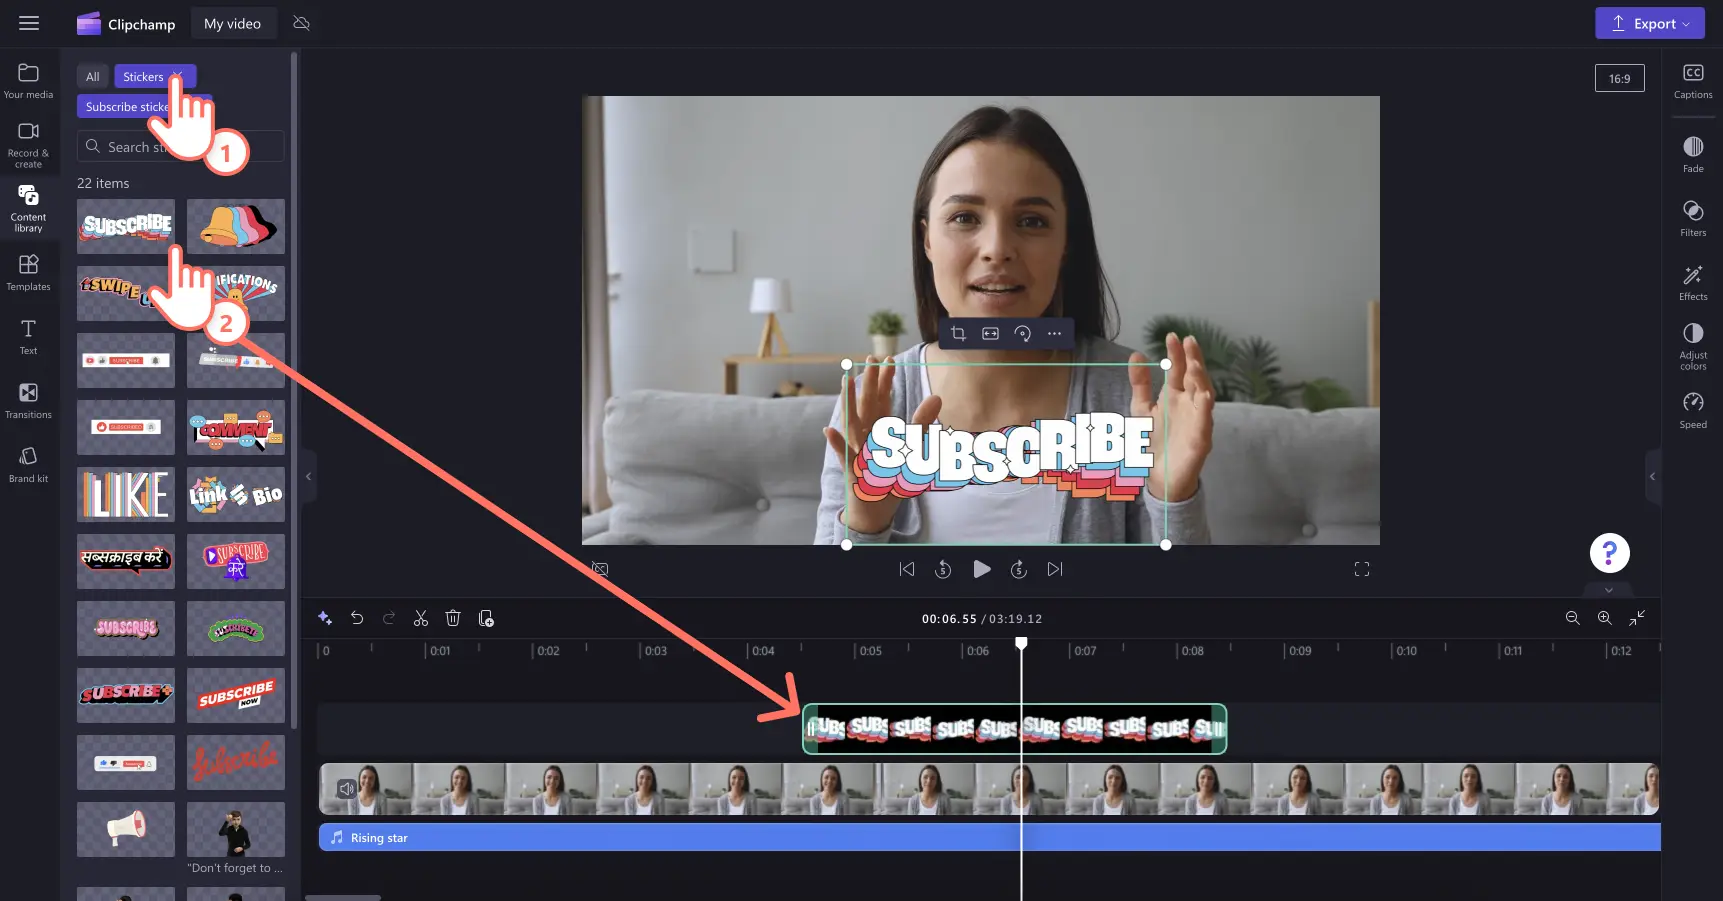Select the Rising star audio track
Screen dimensions: 1723x901
(990, 837)
